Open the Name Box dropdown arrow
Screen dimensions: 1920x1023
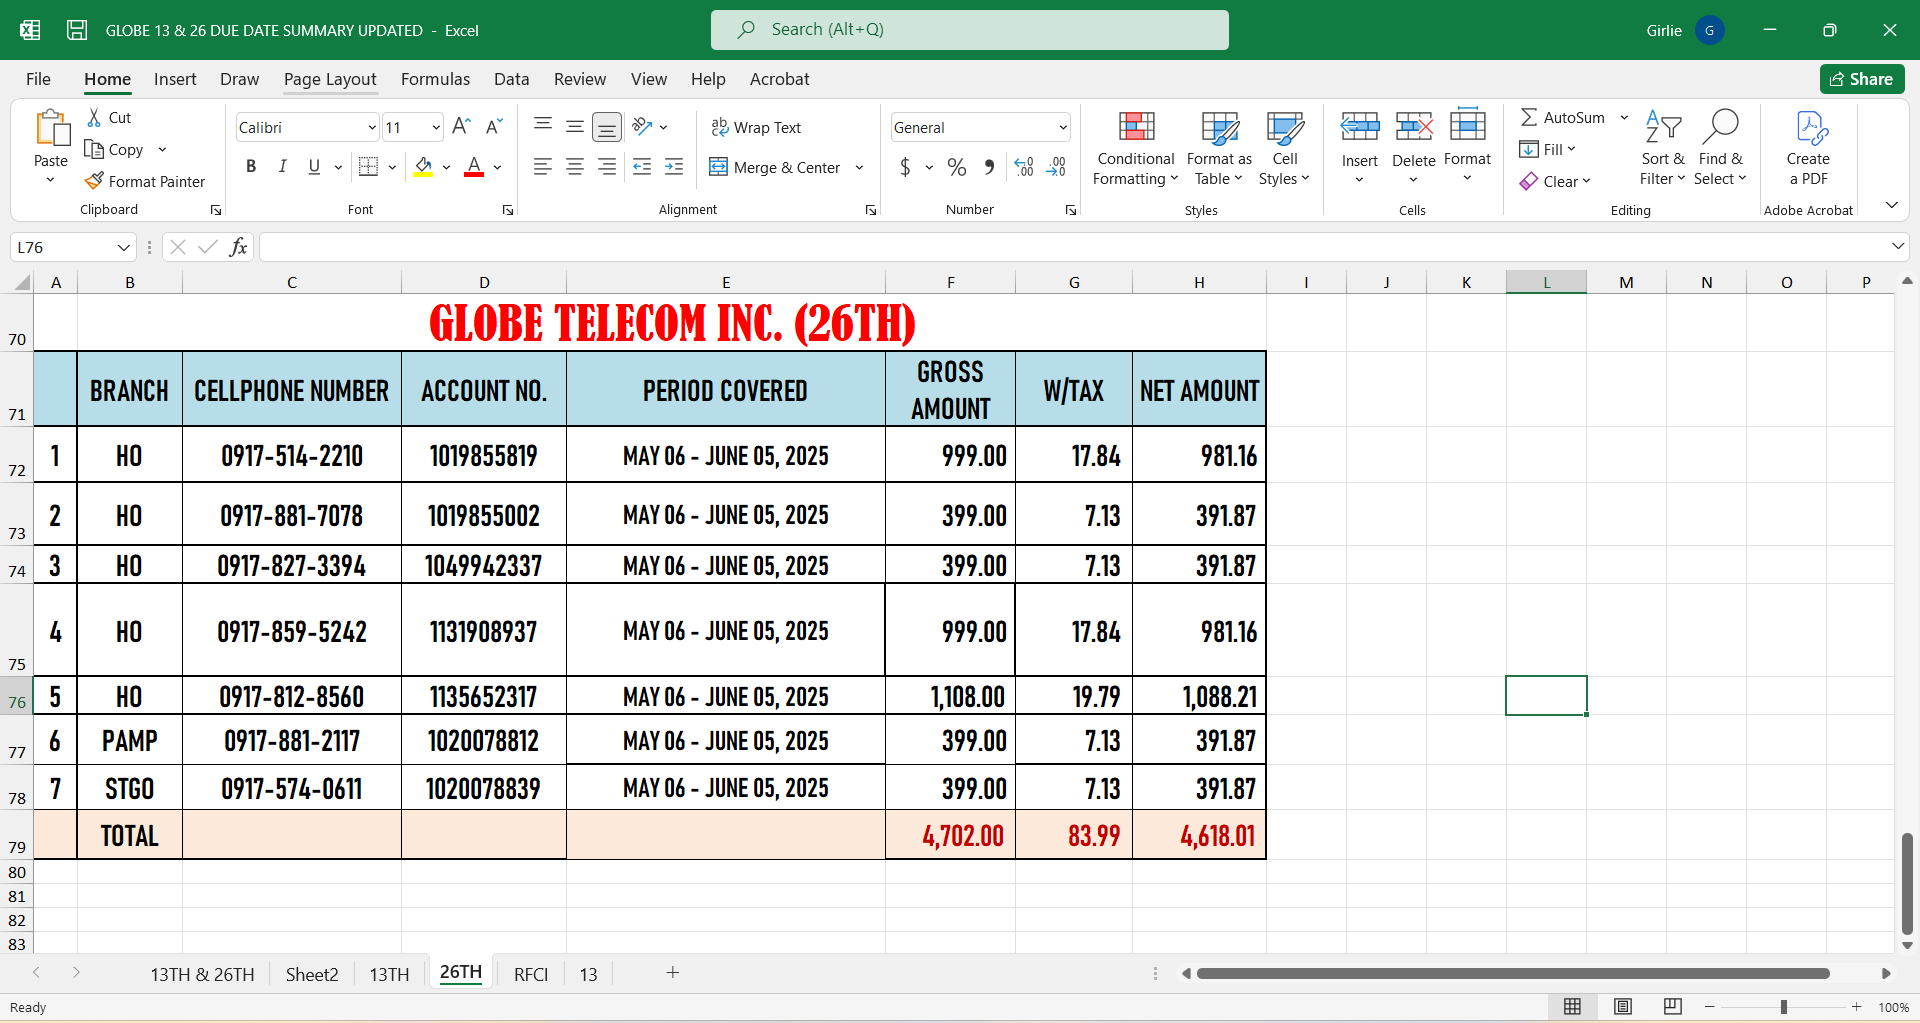[124, 247]
